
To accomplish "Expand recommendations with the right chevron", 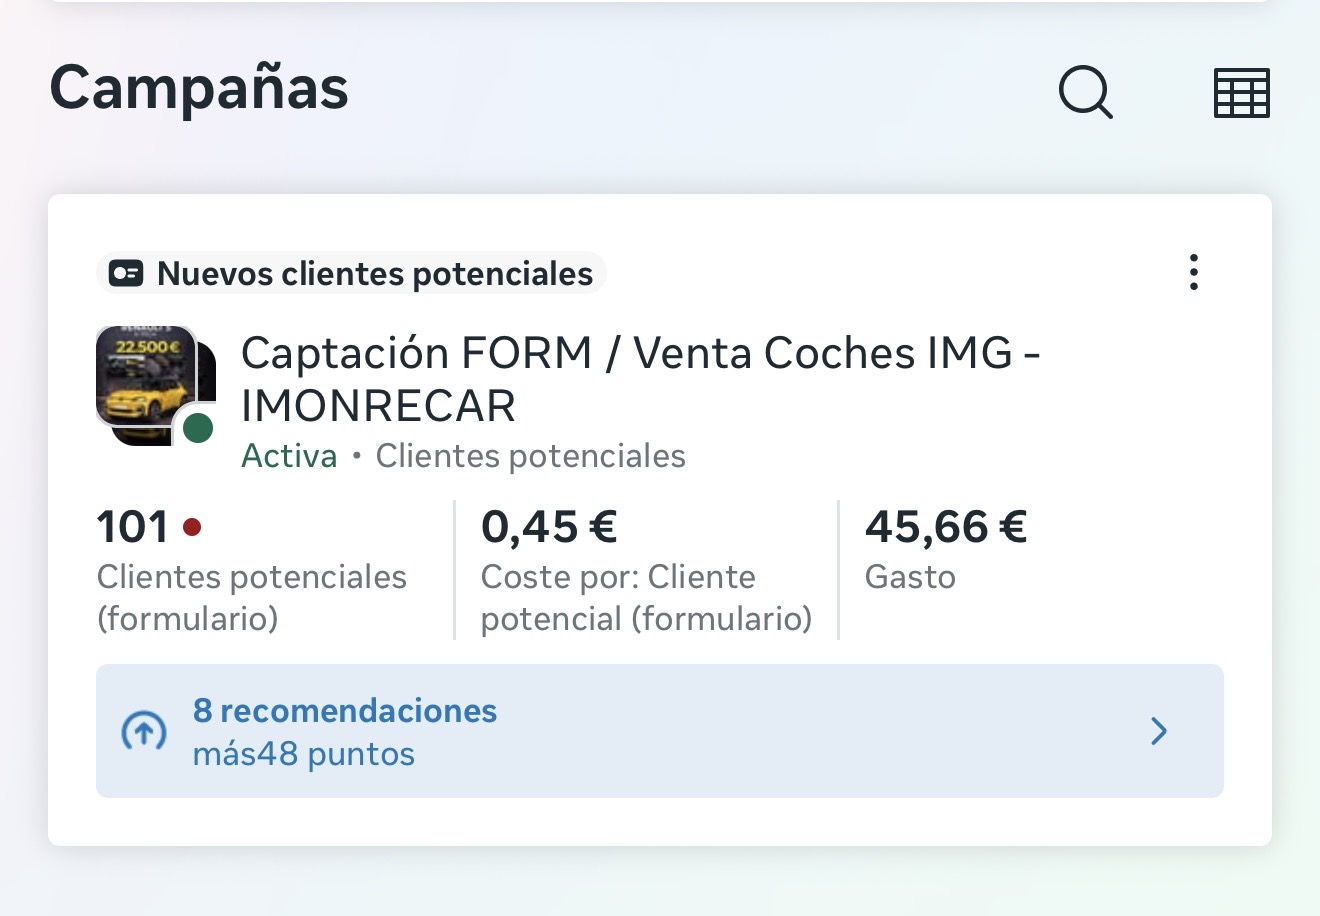I will tap(1159, 731).
